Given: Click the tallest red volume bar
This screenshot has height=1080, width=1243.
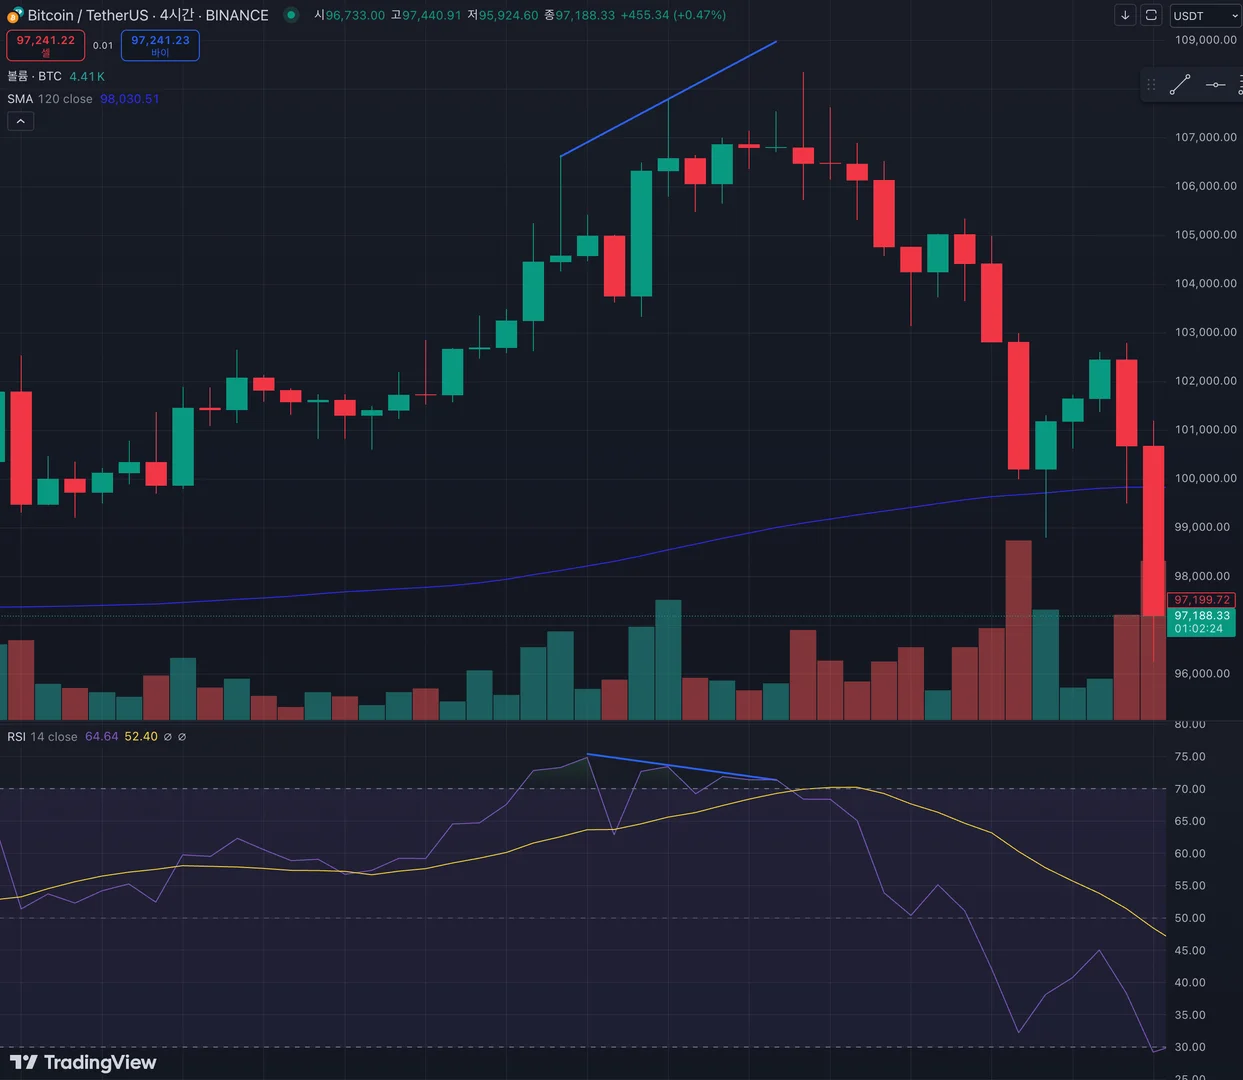Looking at the screenshot, I should point(1018,630).
